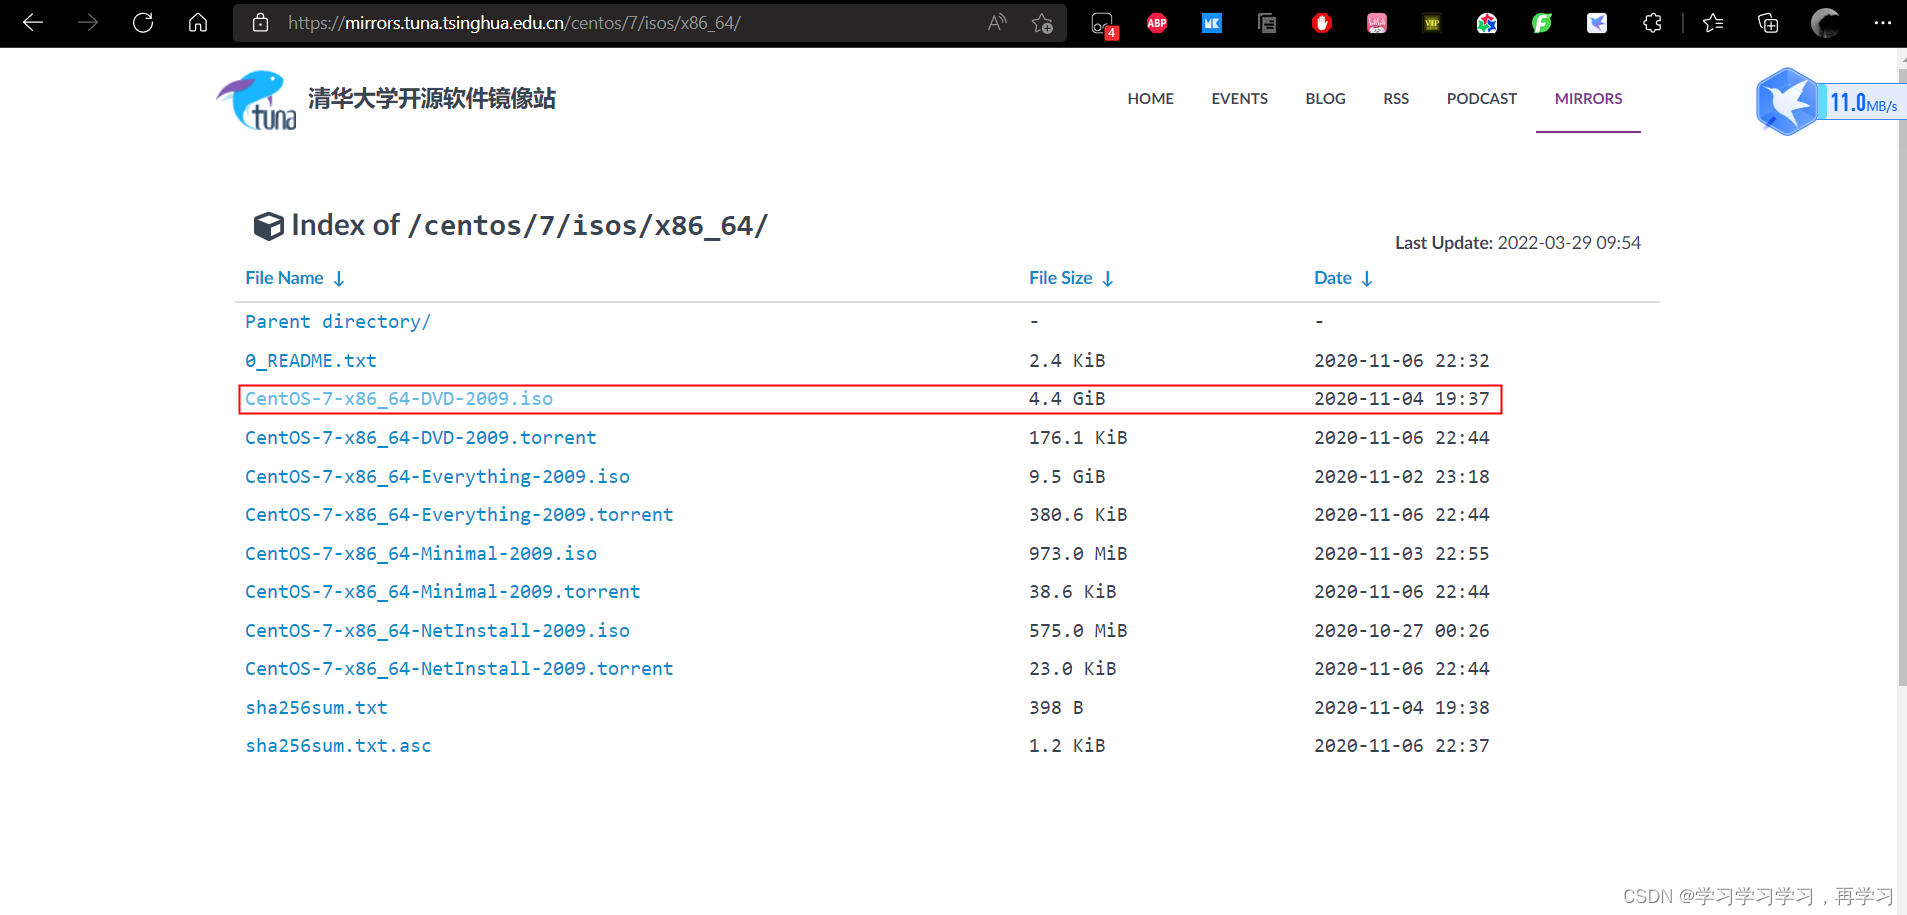Download CentOS-7-x86_64-Minimal-2009.torrent
This screenshot has height=915, width=1907.
pyautogui.click(x=443, y=592)
